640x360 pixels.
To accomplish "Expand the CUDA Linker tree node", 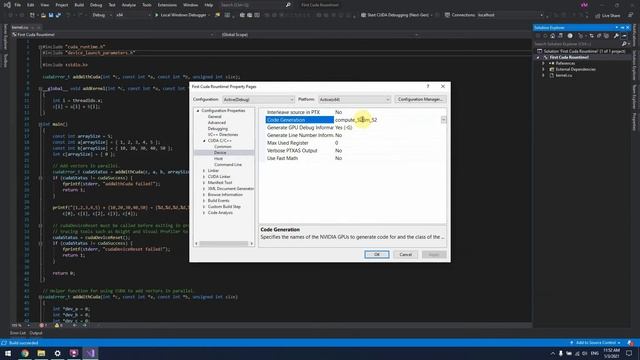I will [x=204, y=177].
